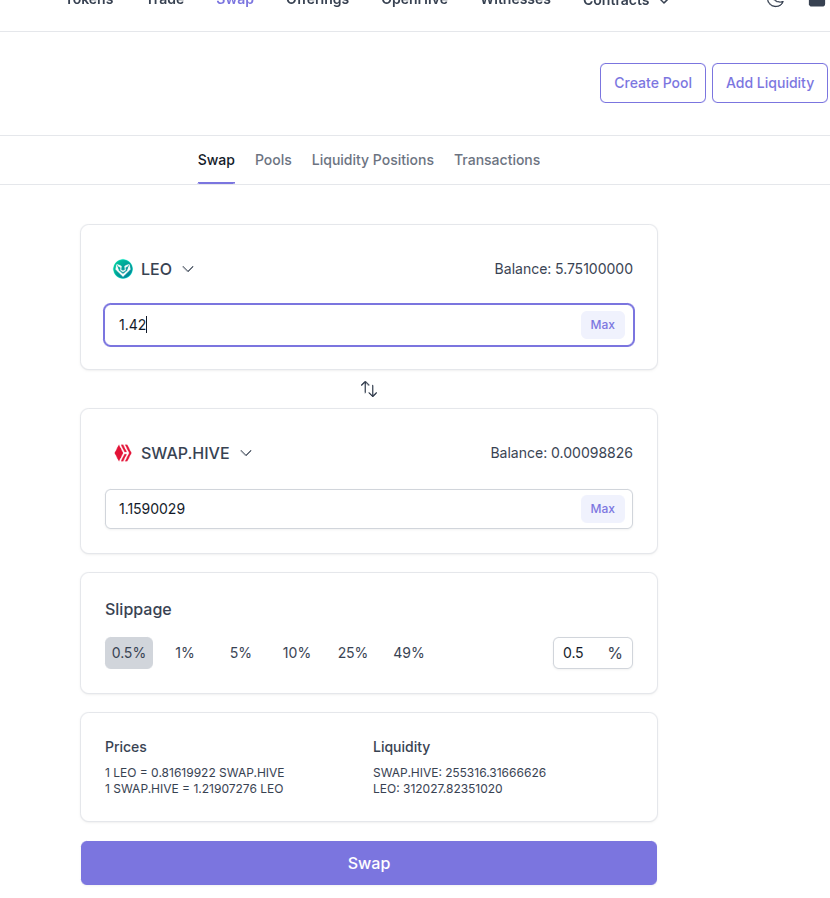Go to the Transactions tab
The width and height of the screenshot is (830, 898).
click(x=497, y=160)
